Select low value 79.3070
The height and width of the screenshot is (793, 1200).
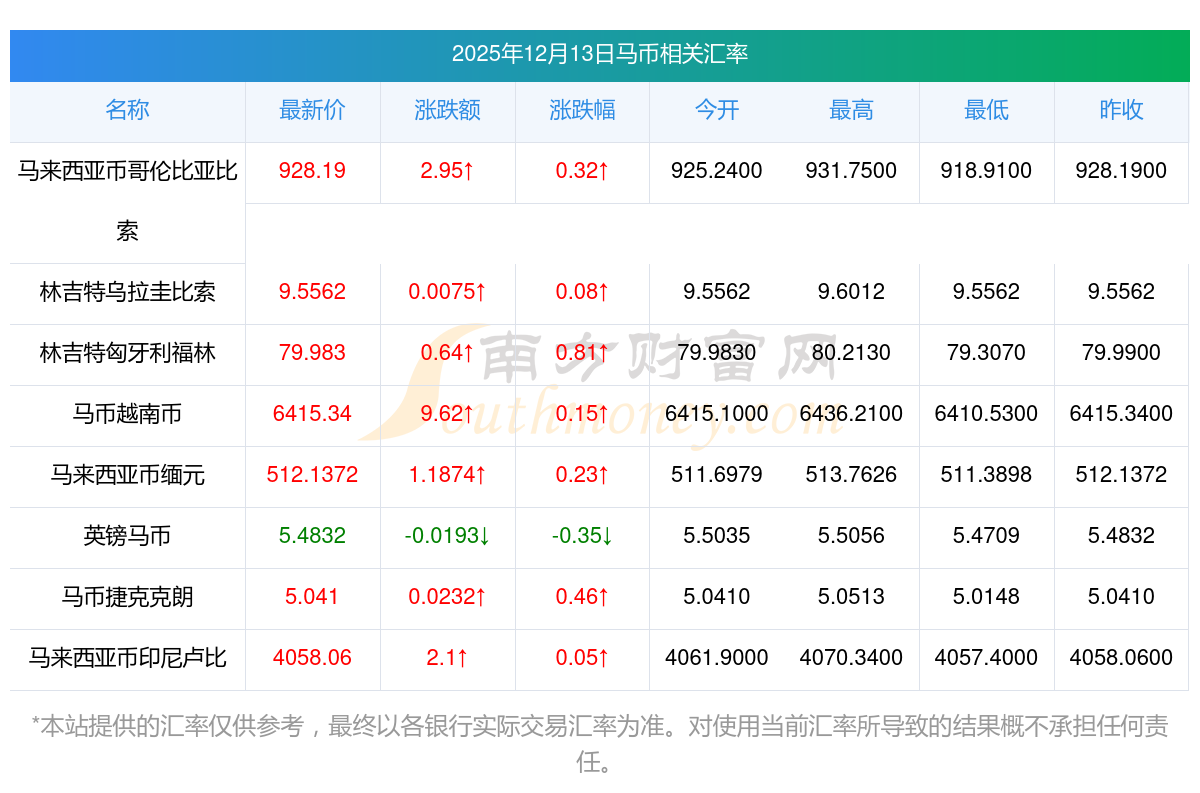pos(986,353)
